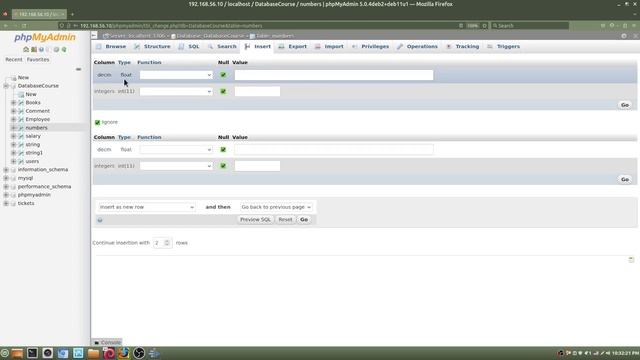Switch to the Browse tab
Viewport: 640px width, 360px height.
coord(111,47)
